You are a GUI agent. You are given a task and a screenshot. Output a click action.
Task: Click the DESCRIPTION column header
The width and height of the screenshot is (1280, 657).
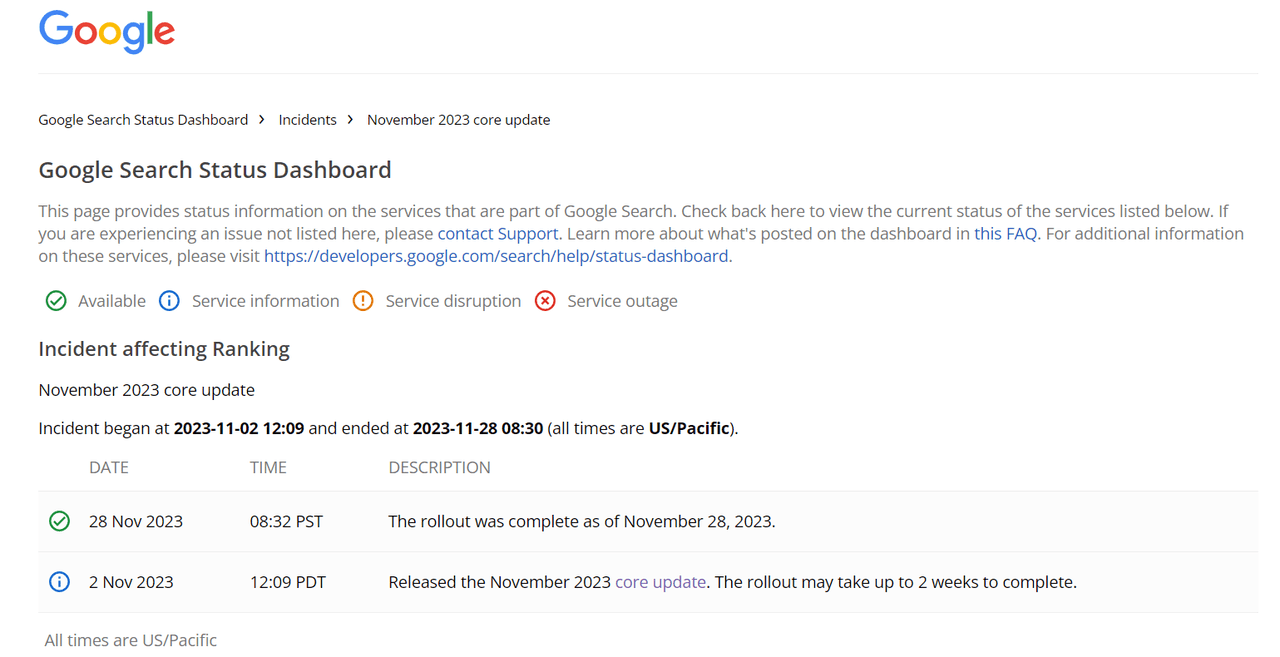440,467
